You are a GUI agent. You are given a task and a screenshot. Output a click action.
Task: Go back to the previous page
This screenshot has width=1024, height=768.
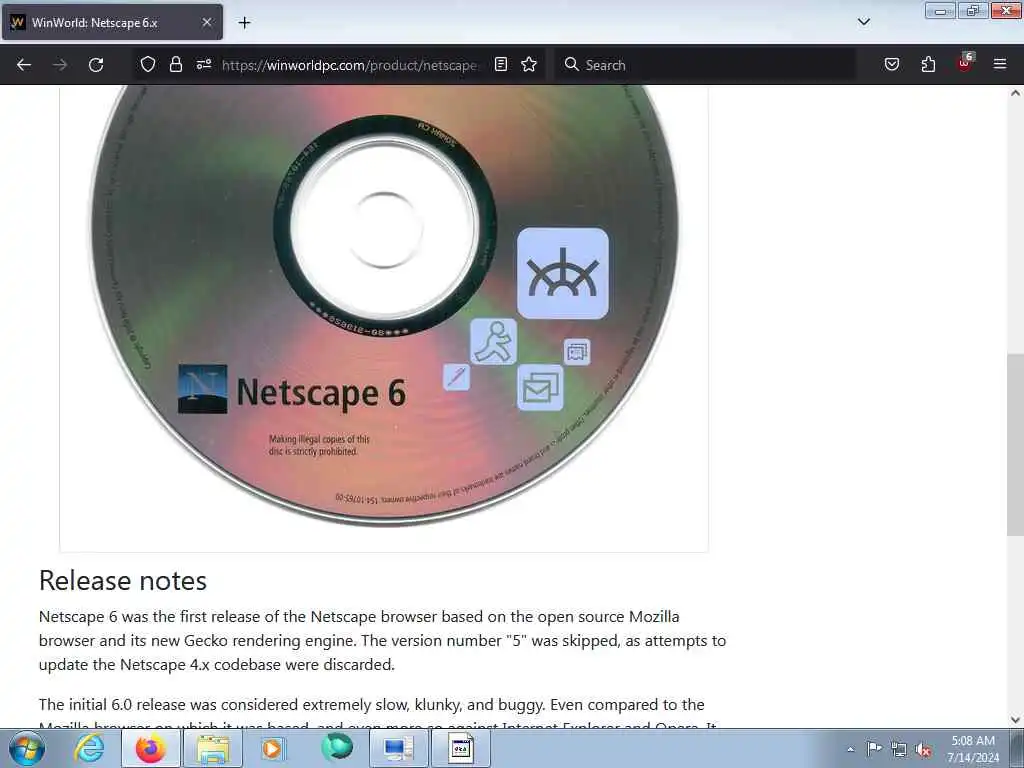point(24,65)
